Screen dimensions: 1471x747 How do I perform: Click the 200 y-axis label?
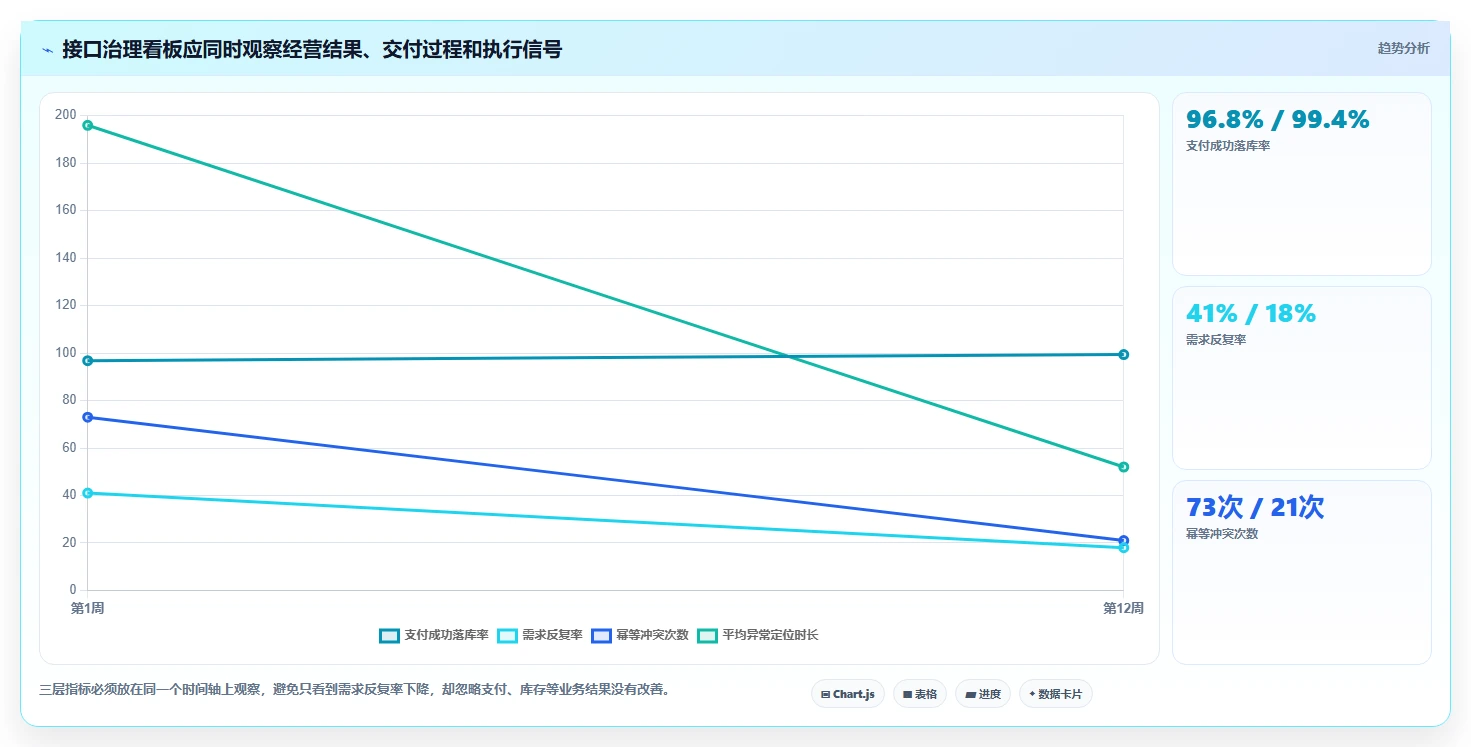click(66, 115)
